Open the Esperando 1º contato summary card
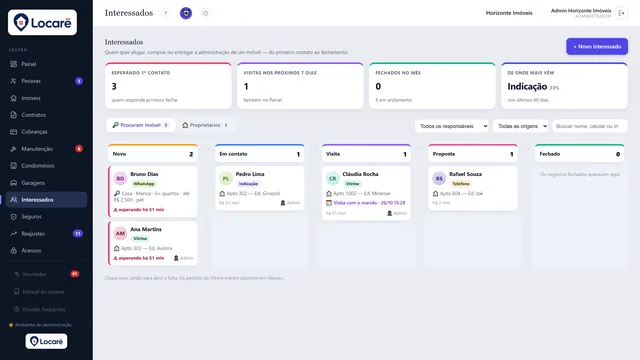Image resolution: width=640 pixels, height=360 pixels. pos(168,86)
